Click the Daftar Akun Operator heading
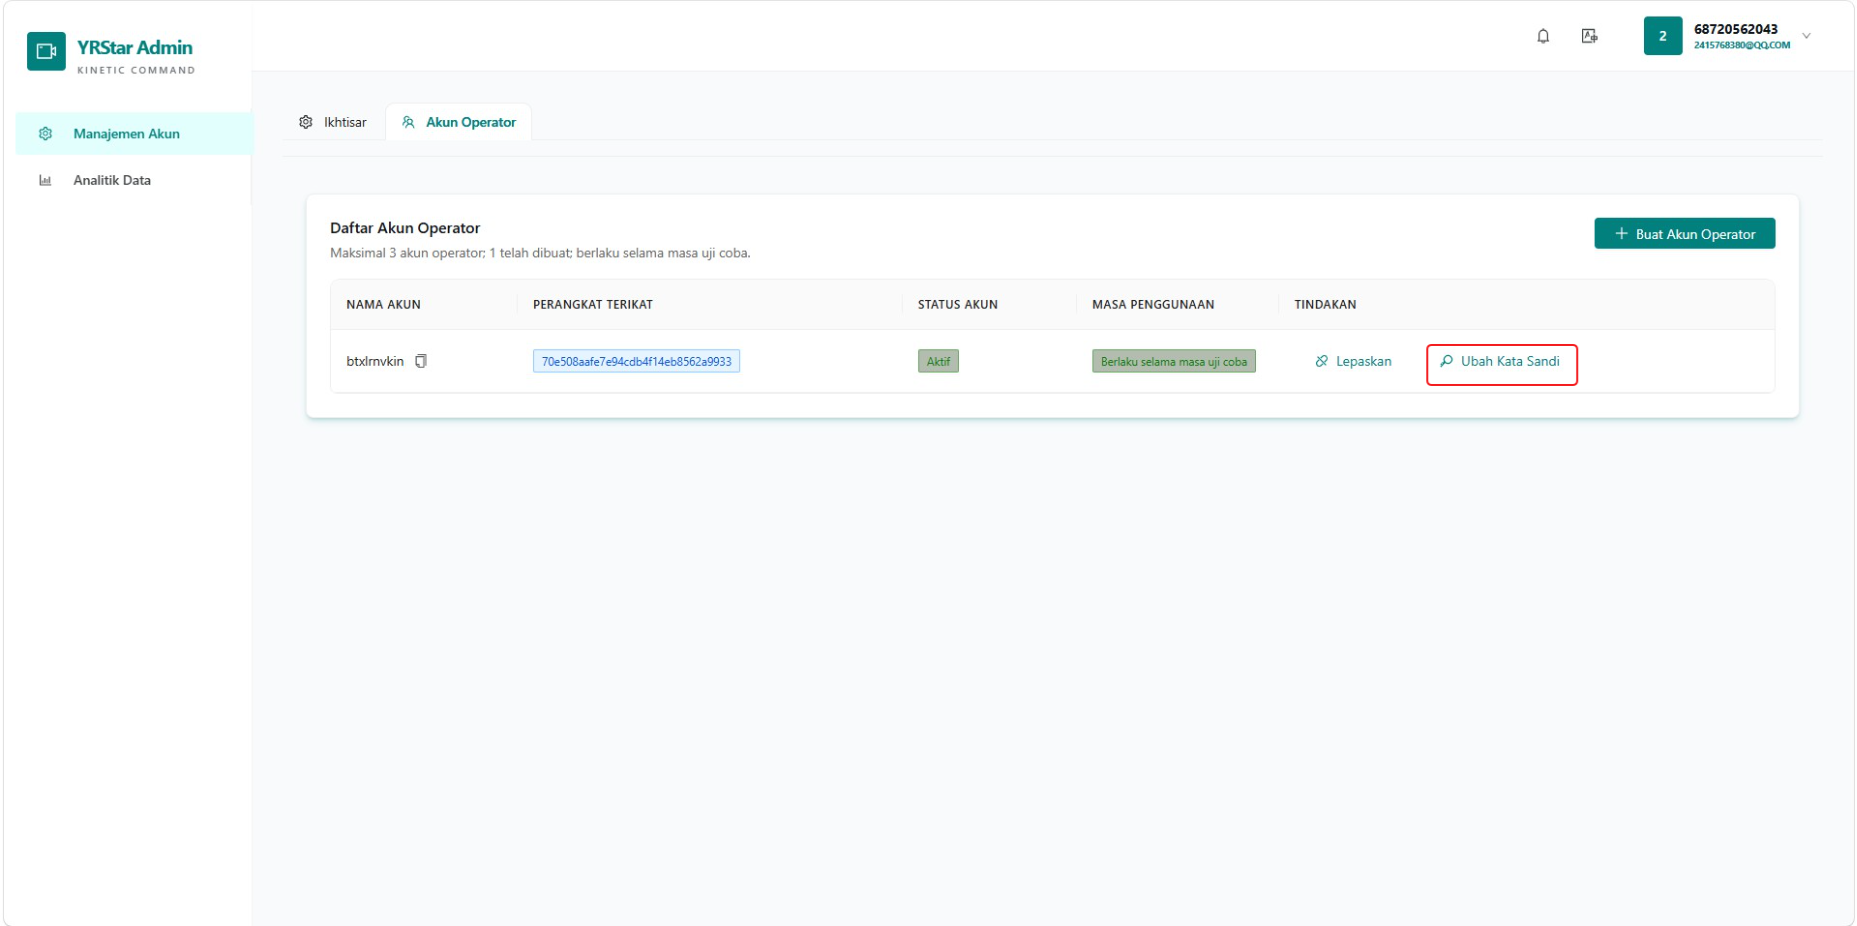Viewport: 1857px width, 926px height. (405, 228)
